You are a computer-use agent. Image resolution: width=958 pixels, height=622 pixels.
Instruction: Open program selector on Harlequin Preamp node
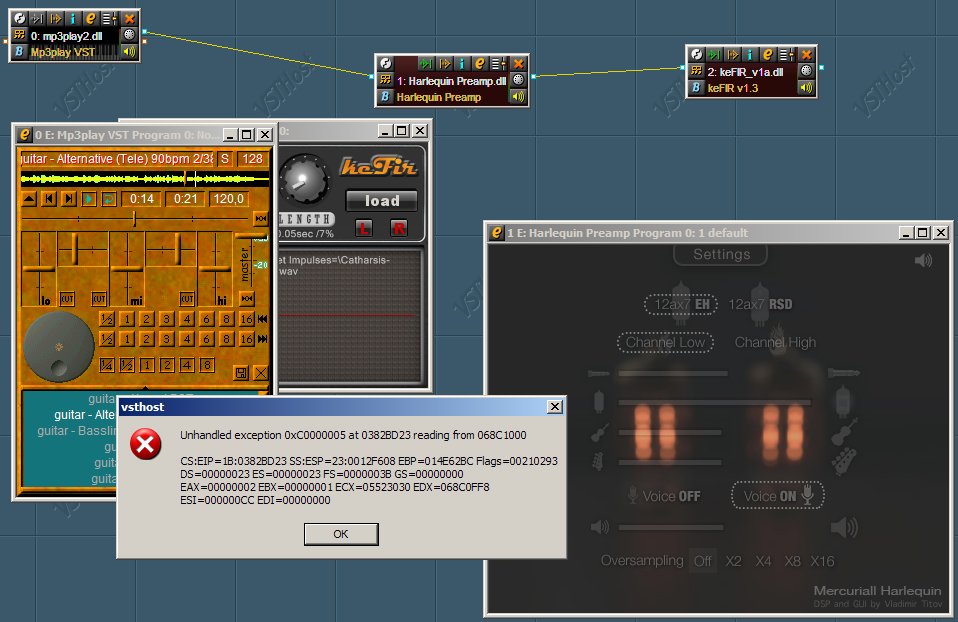385,80
